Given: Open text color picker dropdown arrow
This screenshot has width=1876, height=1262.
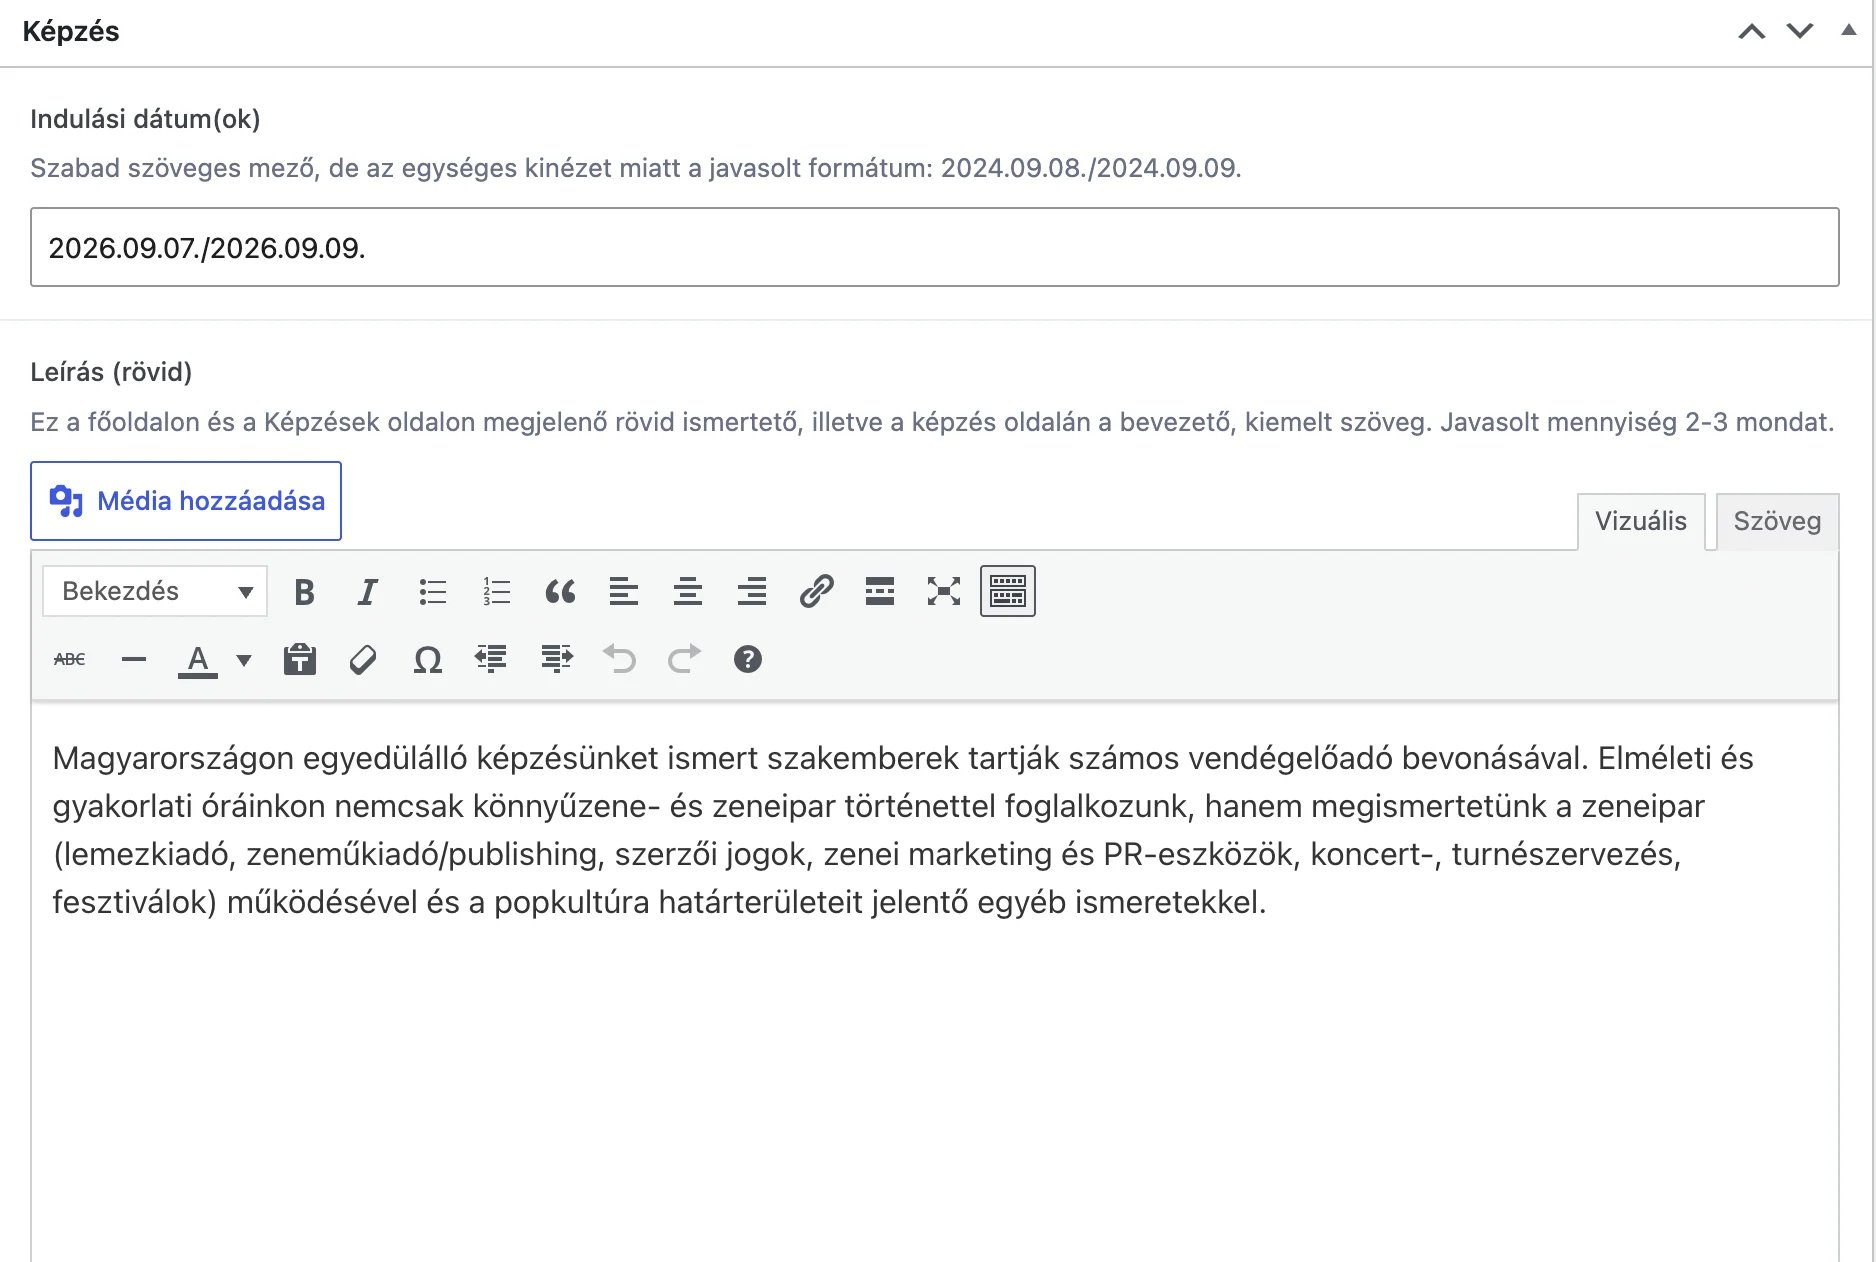Looking at the screenshot, I should click(x=244, y=659).
